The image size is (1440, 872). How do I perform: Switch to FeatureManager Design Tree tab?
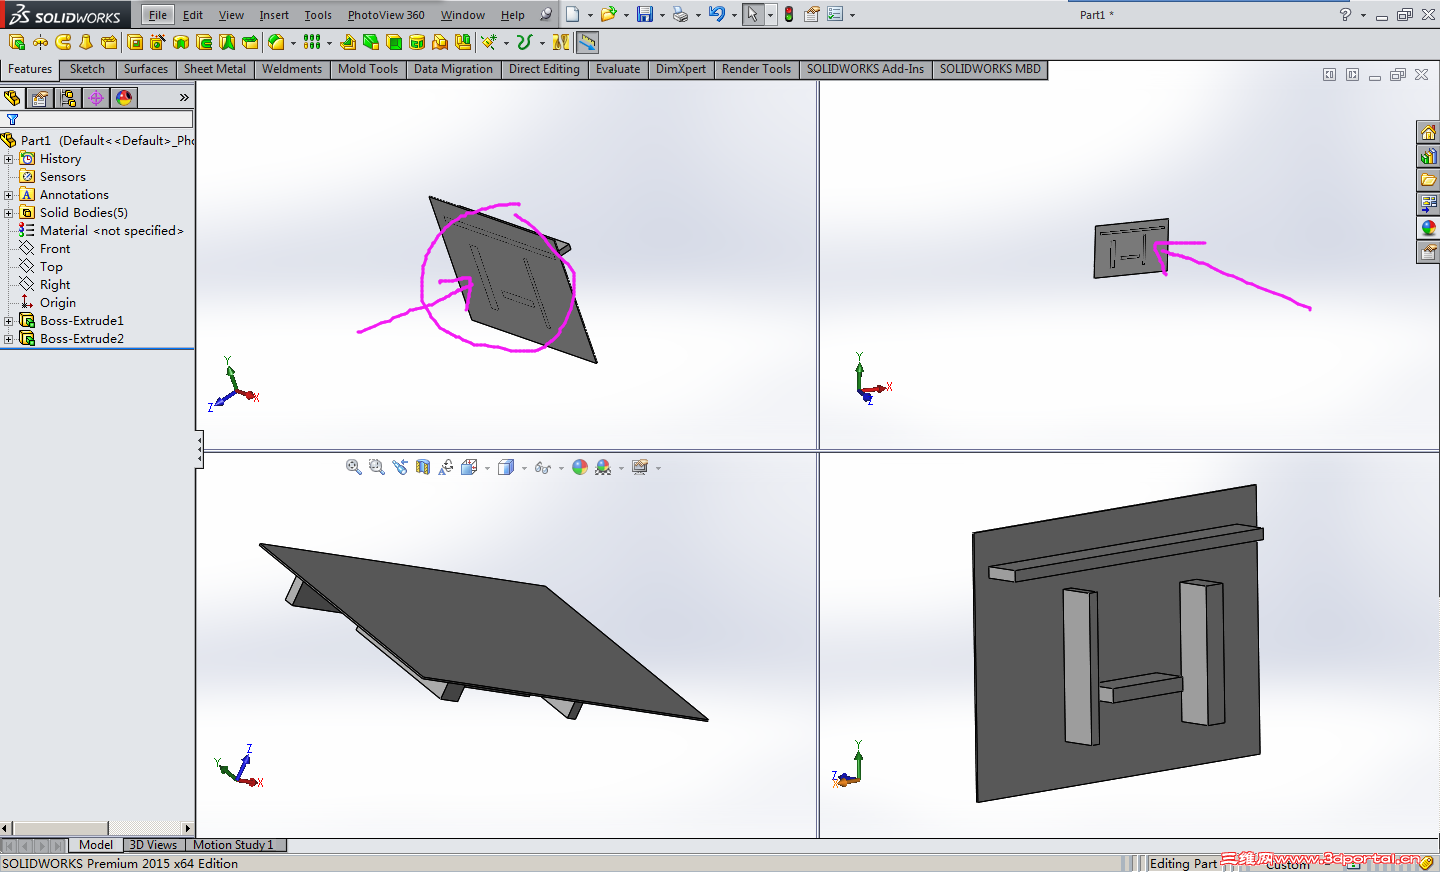click(x=12, y=97)
